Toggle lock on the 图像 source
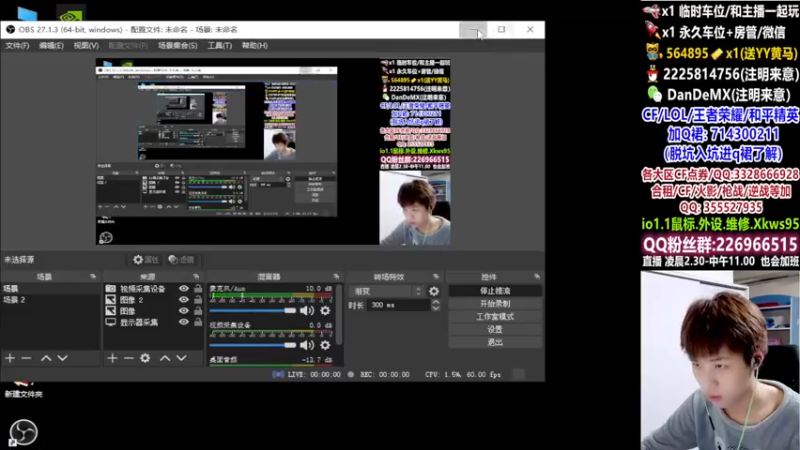Image resolution: width=800 pixels, height=450 pixels. [198, 311]
